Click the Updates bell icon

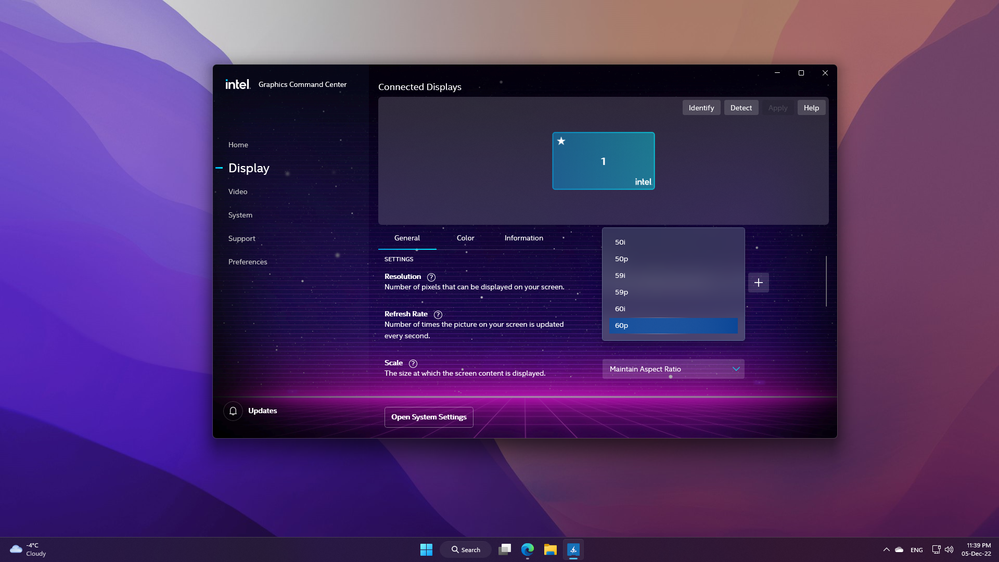(233, 411)
